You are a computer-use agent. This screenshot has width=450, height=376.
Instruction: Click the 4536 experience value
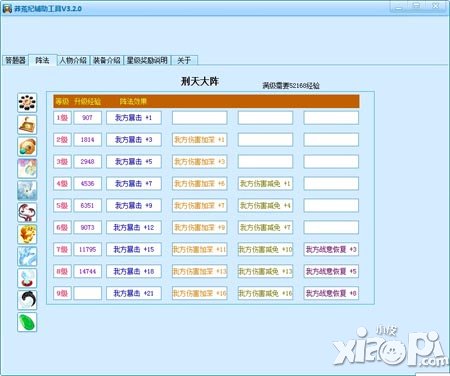point(87,184)
